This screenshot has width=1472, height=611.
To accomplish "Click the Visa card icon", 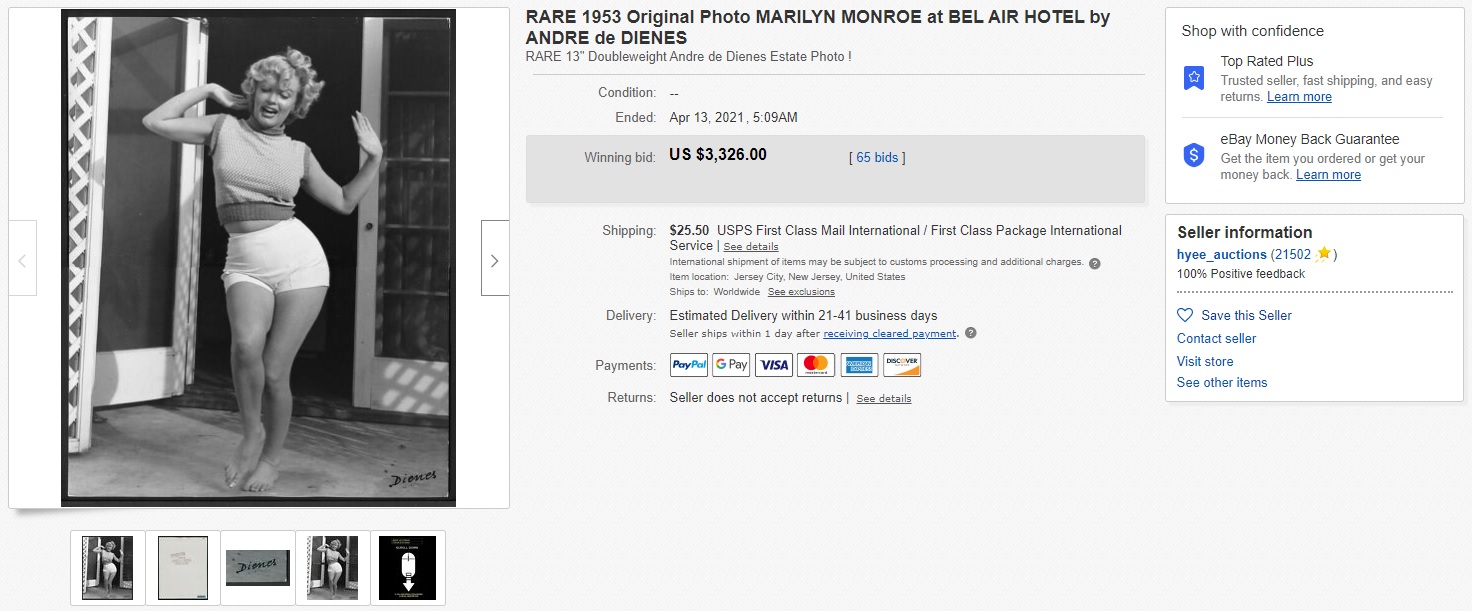I will pyautogui.click(x=774, y=365).
